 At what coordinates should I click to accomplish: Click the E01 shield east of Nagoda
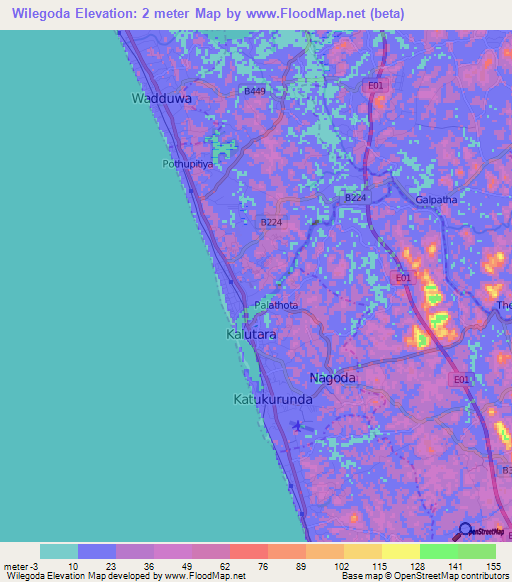pos(462,380)
